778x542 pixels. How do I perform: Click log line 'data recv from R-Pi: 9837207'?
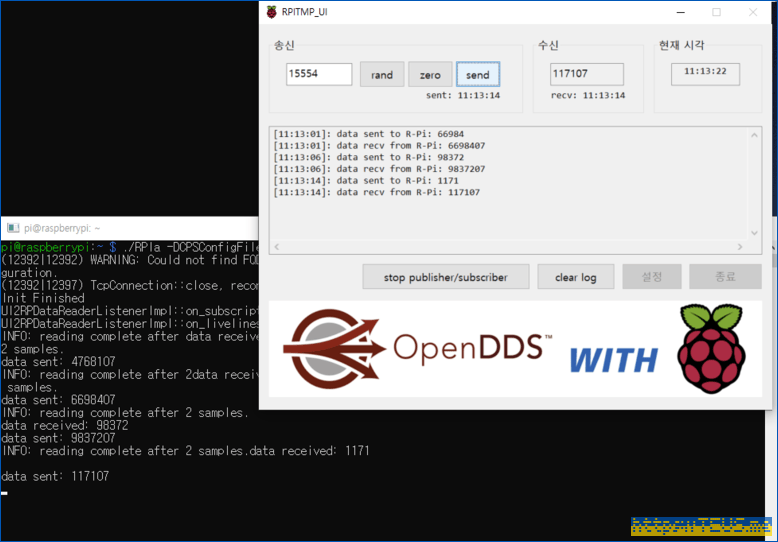click(379, 169)
